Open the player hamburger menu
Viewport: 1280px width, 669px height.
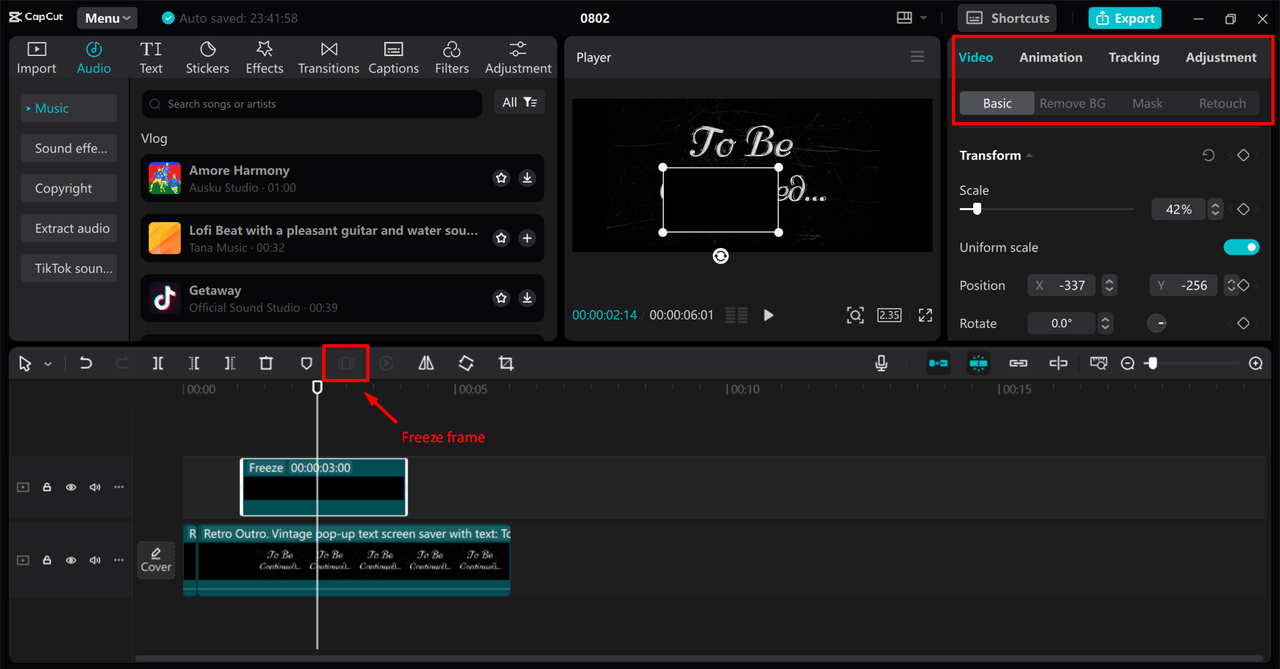point(917,57)
